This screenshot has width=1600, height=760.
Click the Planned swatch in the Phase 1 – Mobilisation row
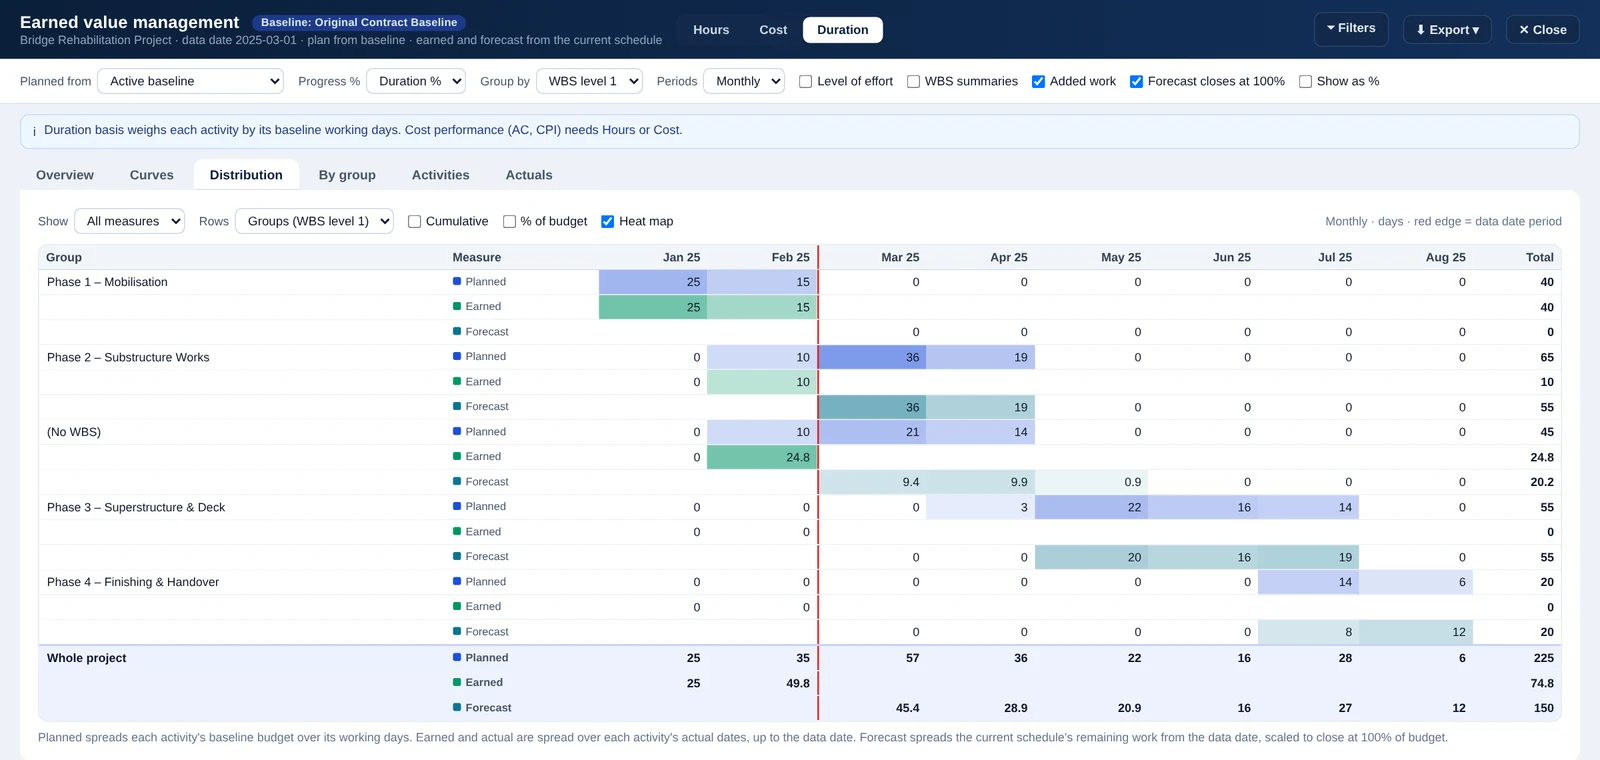pos(457,282)
